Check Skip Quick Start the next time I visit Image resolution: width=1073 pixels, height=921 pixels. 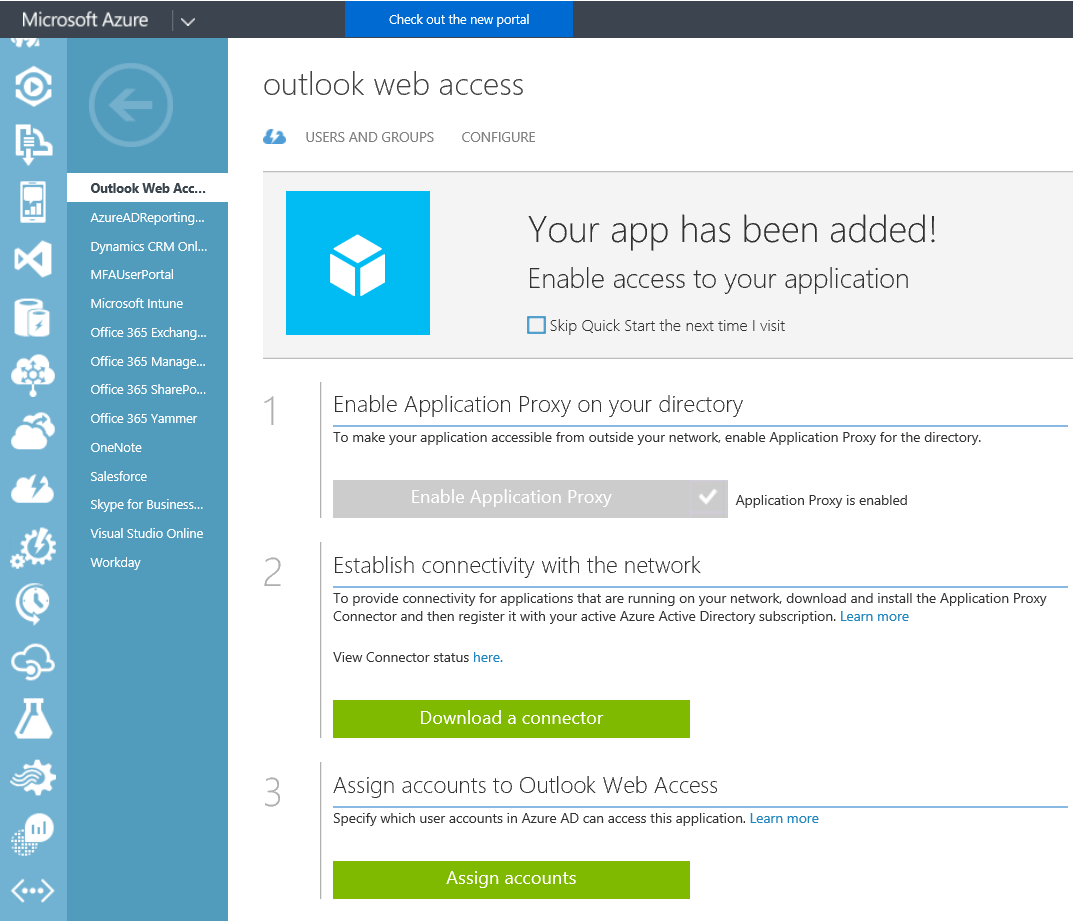point(536,325)
